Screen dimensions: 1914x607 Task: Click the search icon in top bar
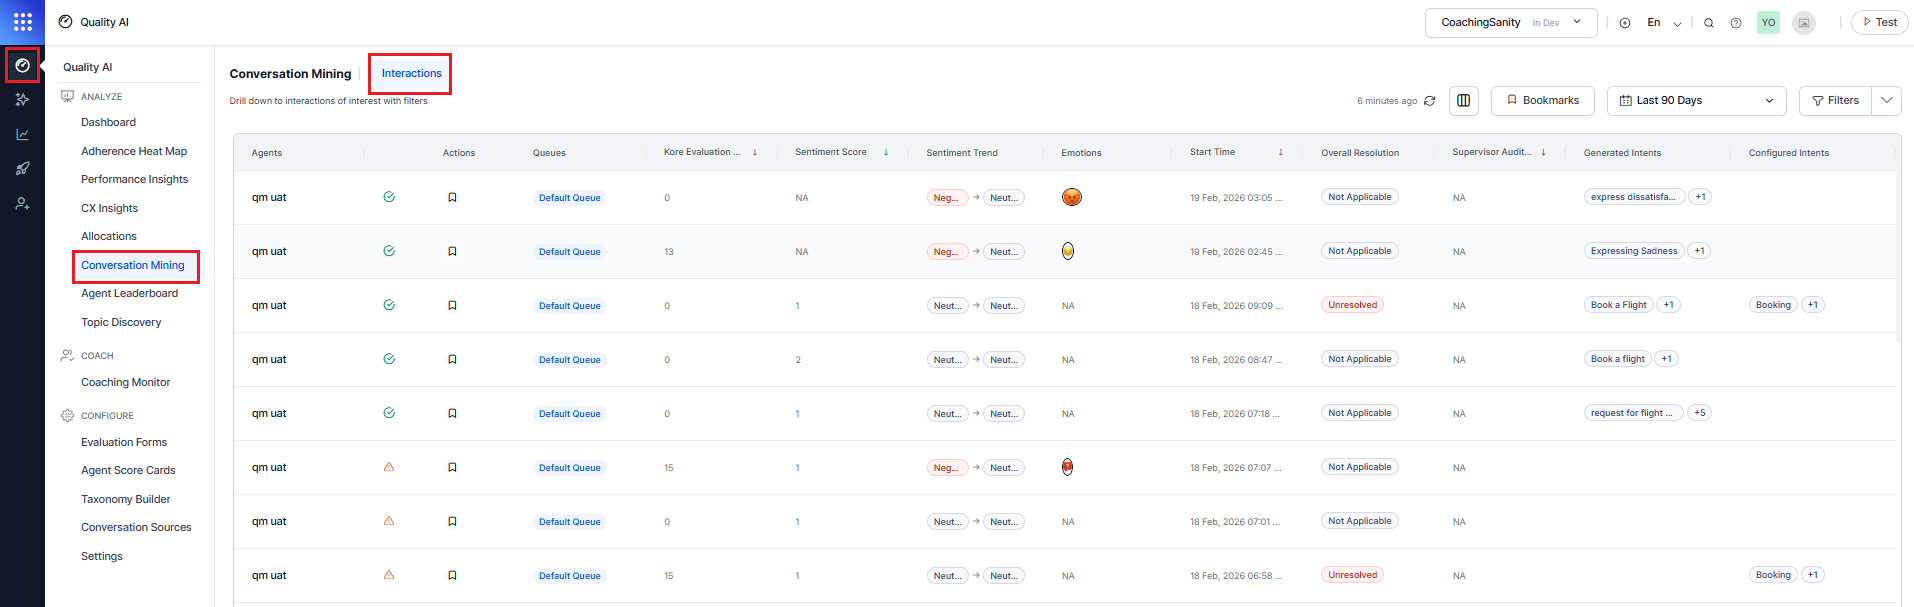coord(1709,23)
